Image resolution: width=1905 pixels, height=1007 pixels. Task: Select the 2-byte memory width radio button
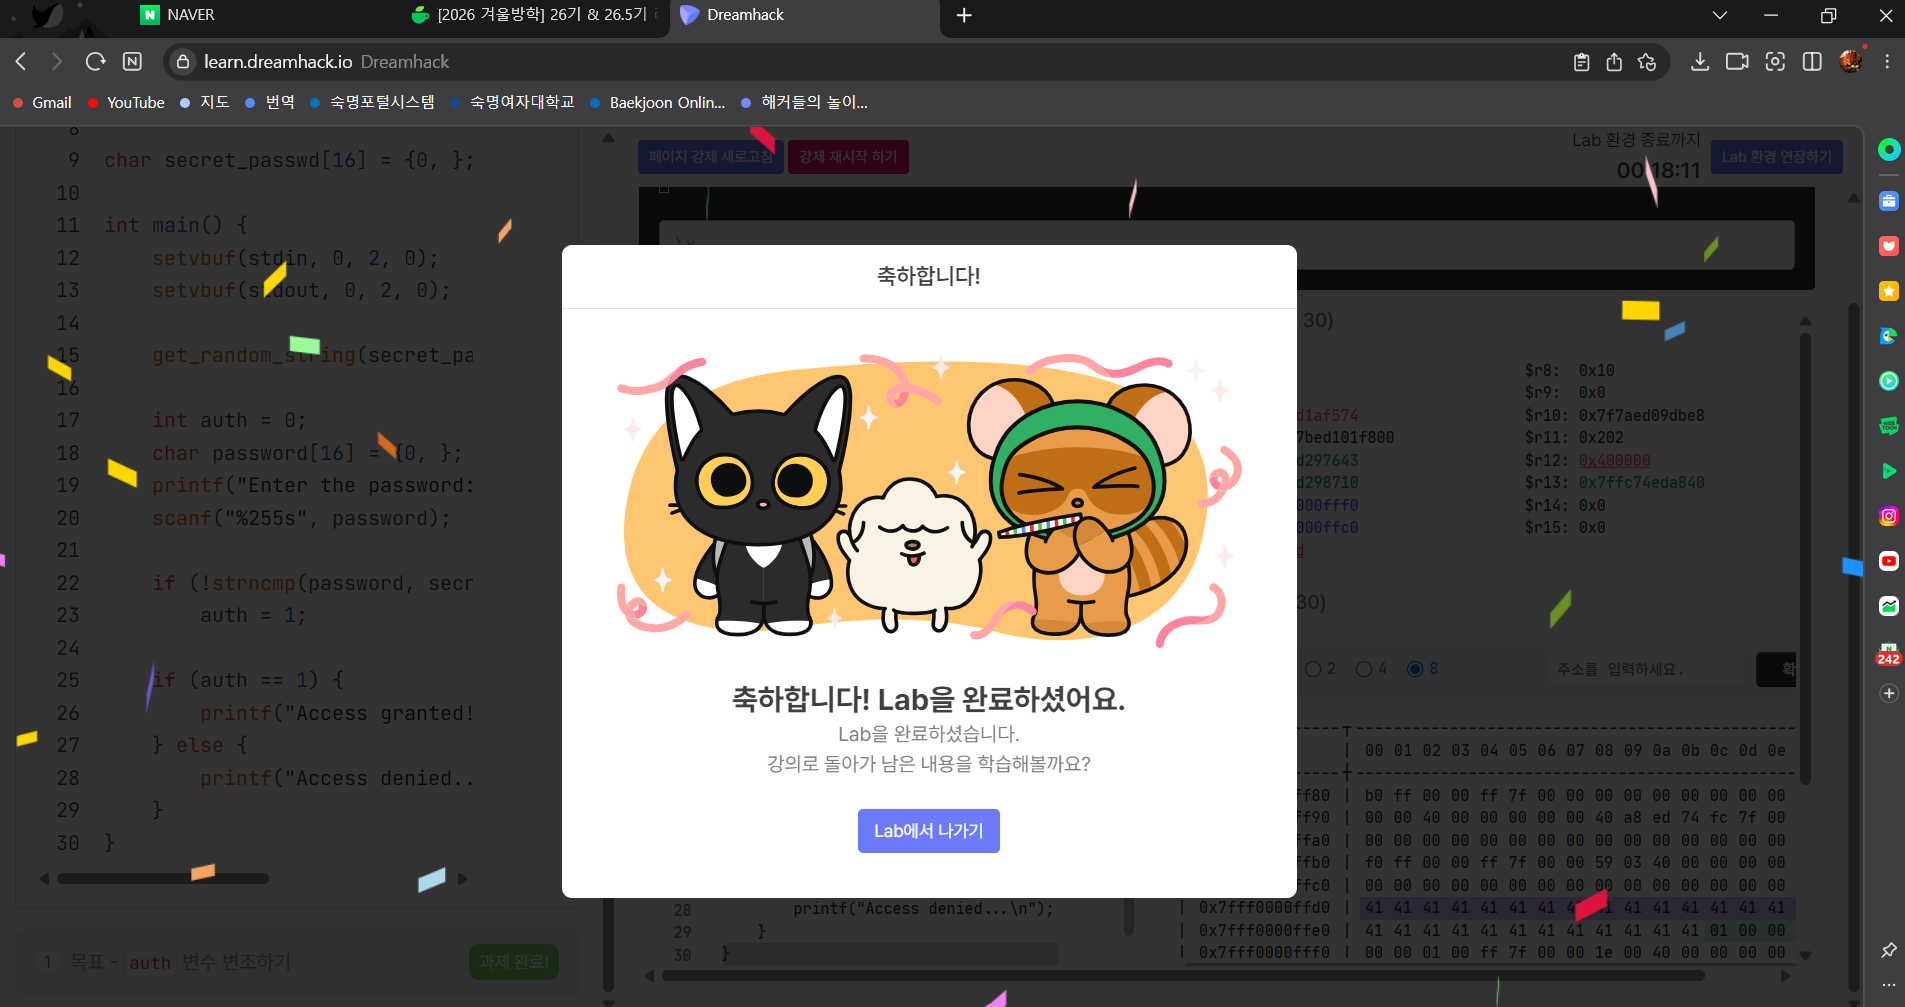(x=1314, y=668)
